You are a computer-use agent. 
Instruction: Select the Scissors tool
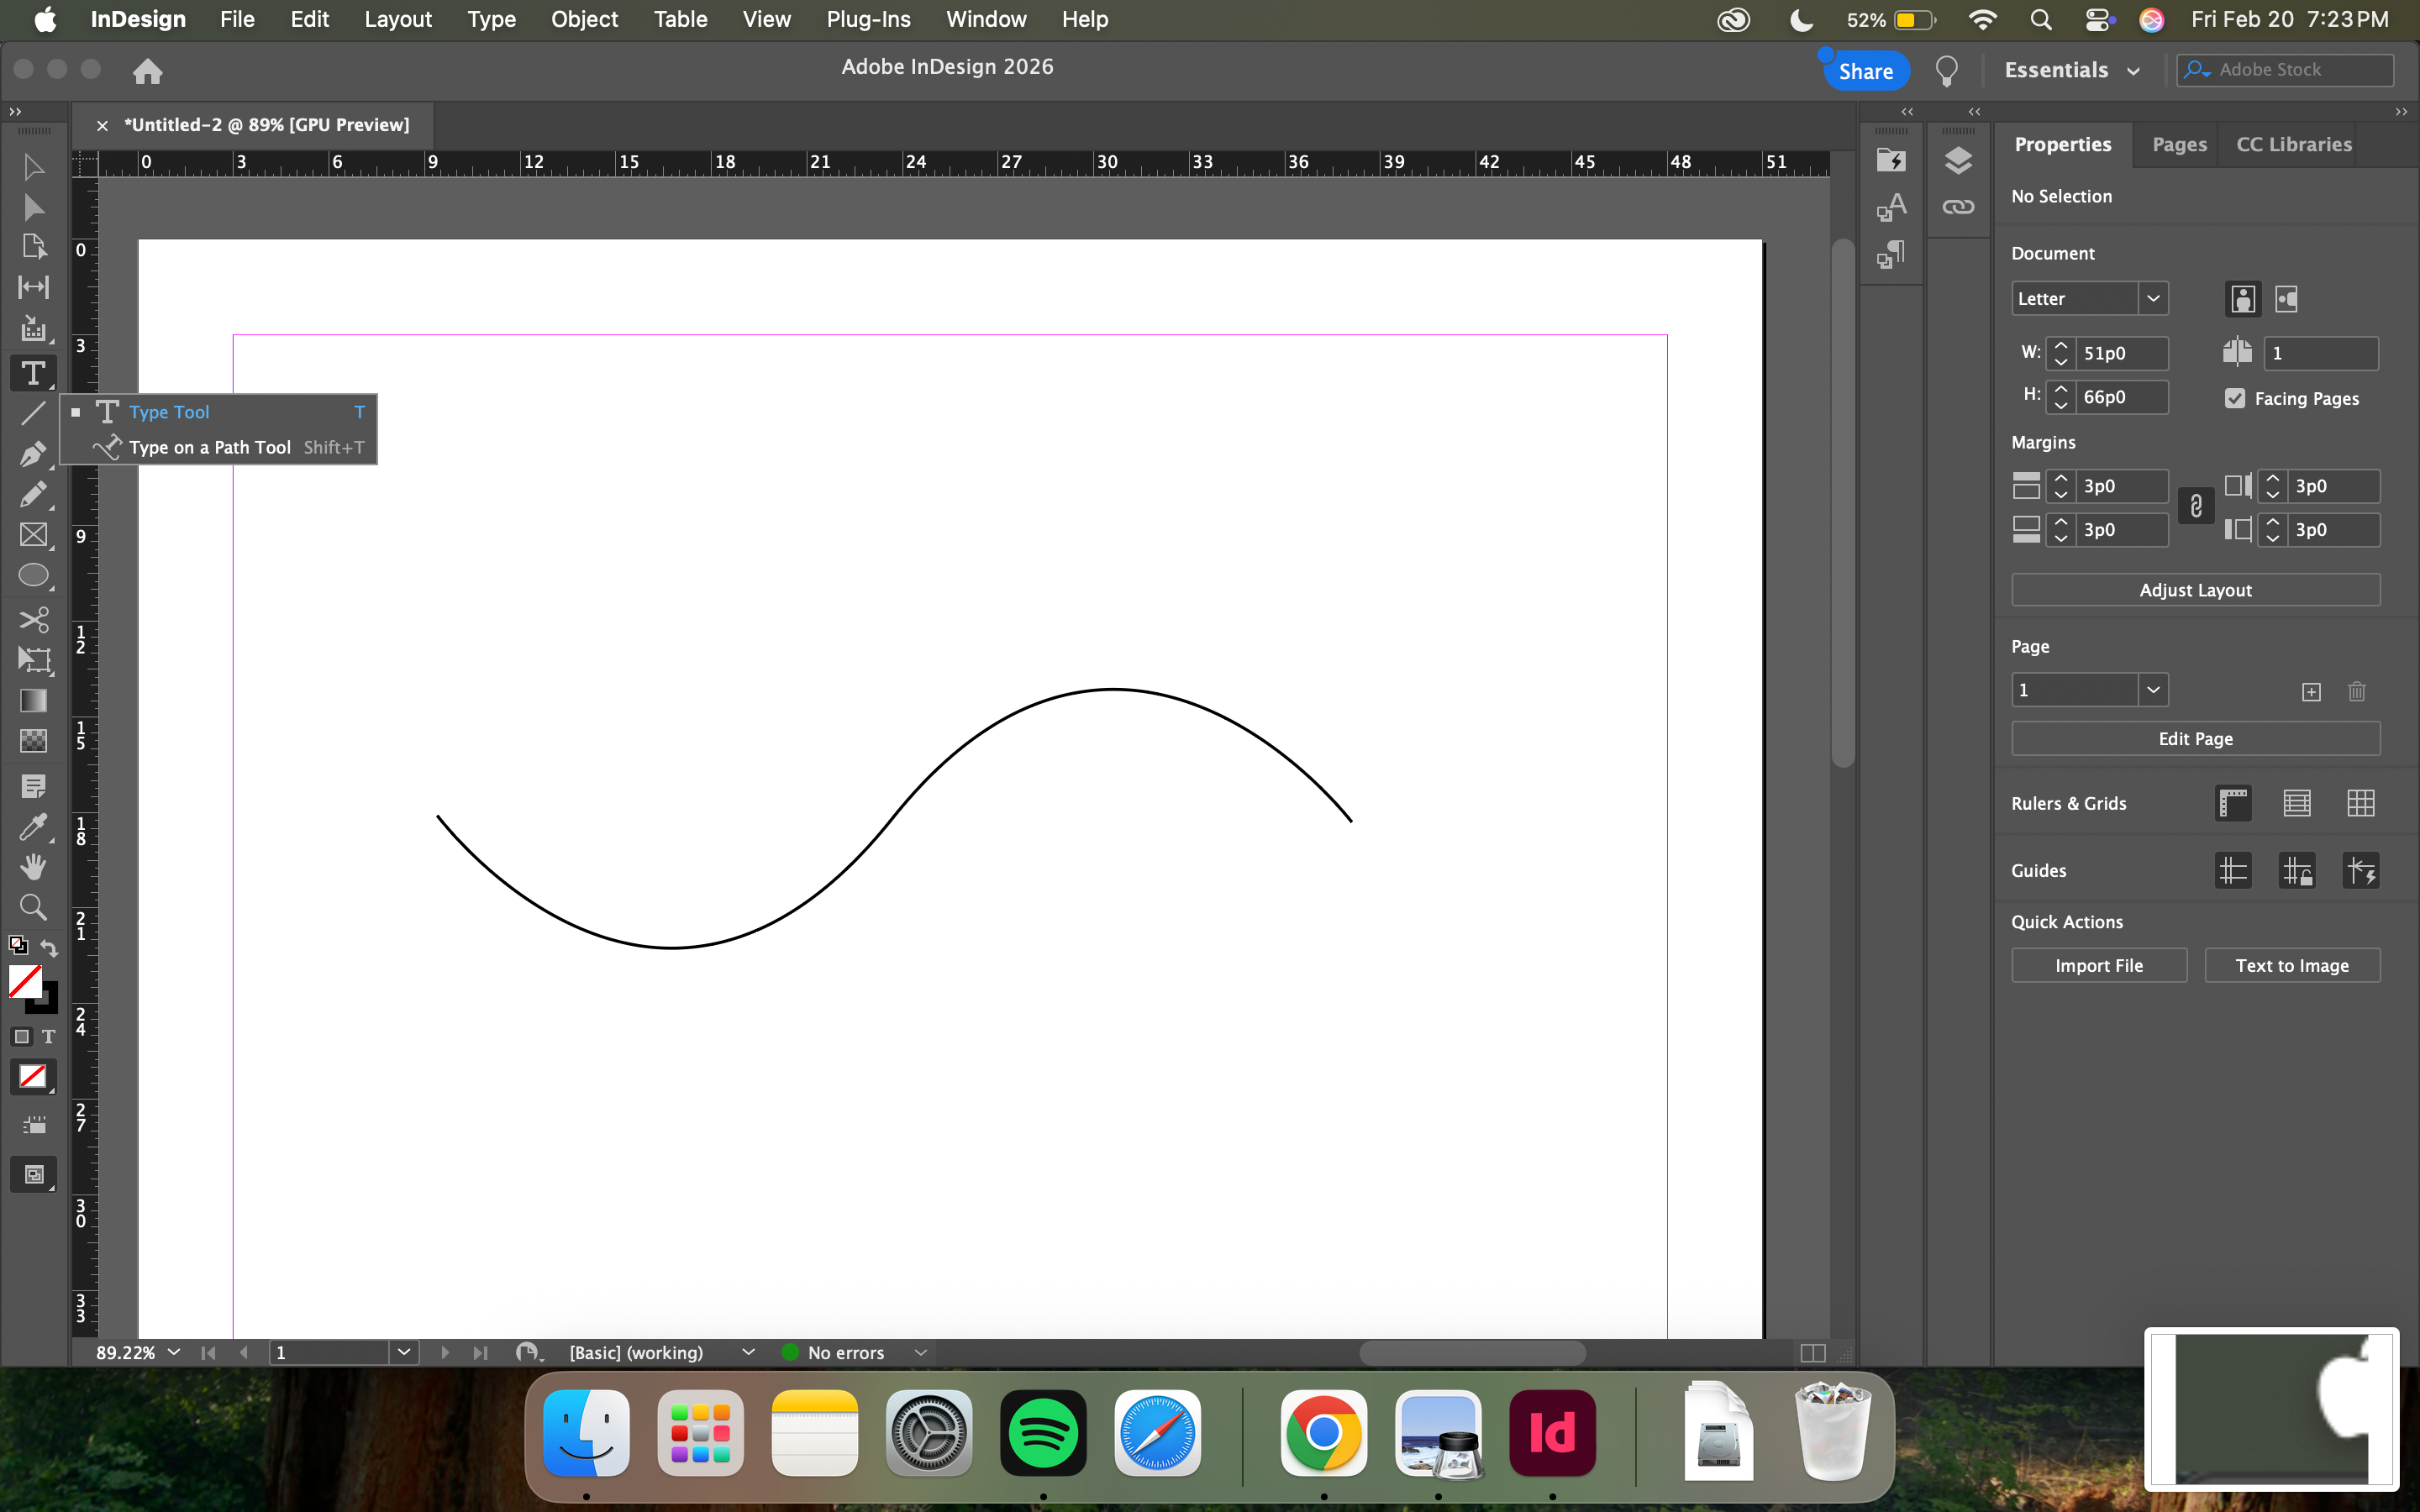32,619
